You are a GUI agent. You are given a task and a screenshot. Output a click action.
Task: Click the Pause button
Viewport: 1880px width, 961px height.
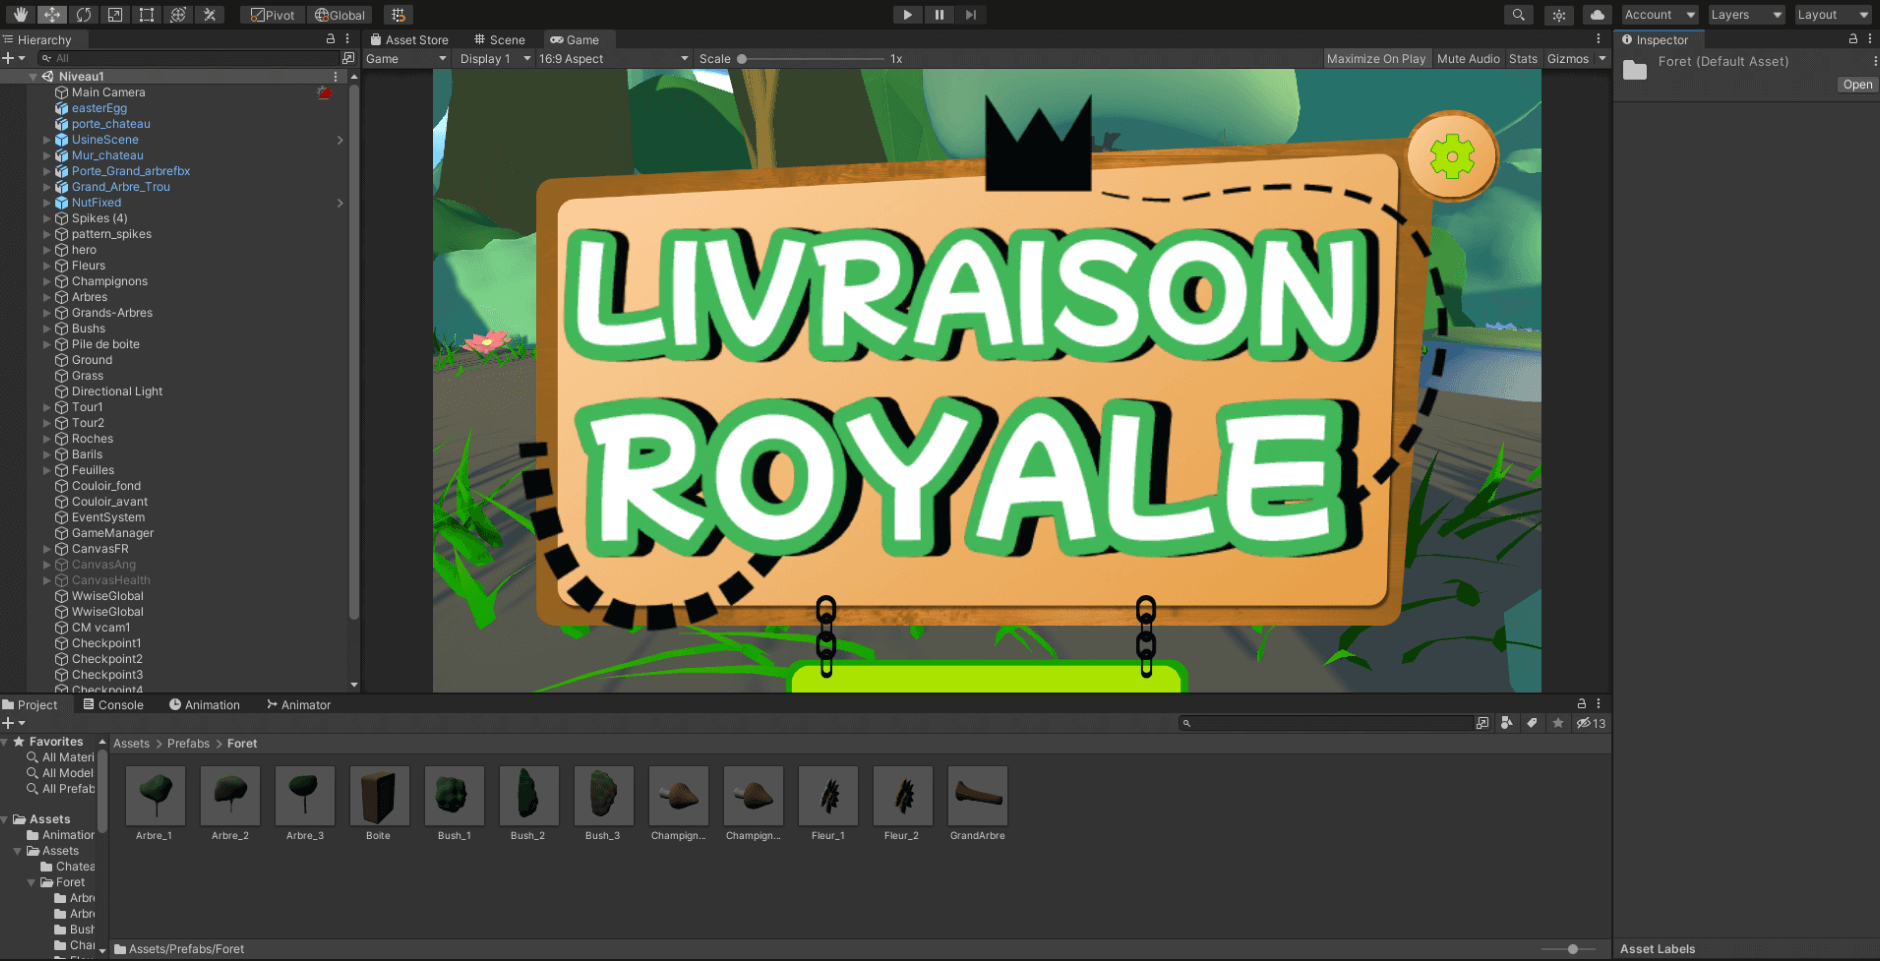pos(939,15)
